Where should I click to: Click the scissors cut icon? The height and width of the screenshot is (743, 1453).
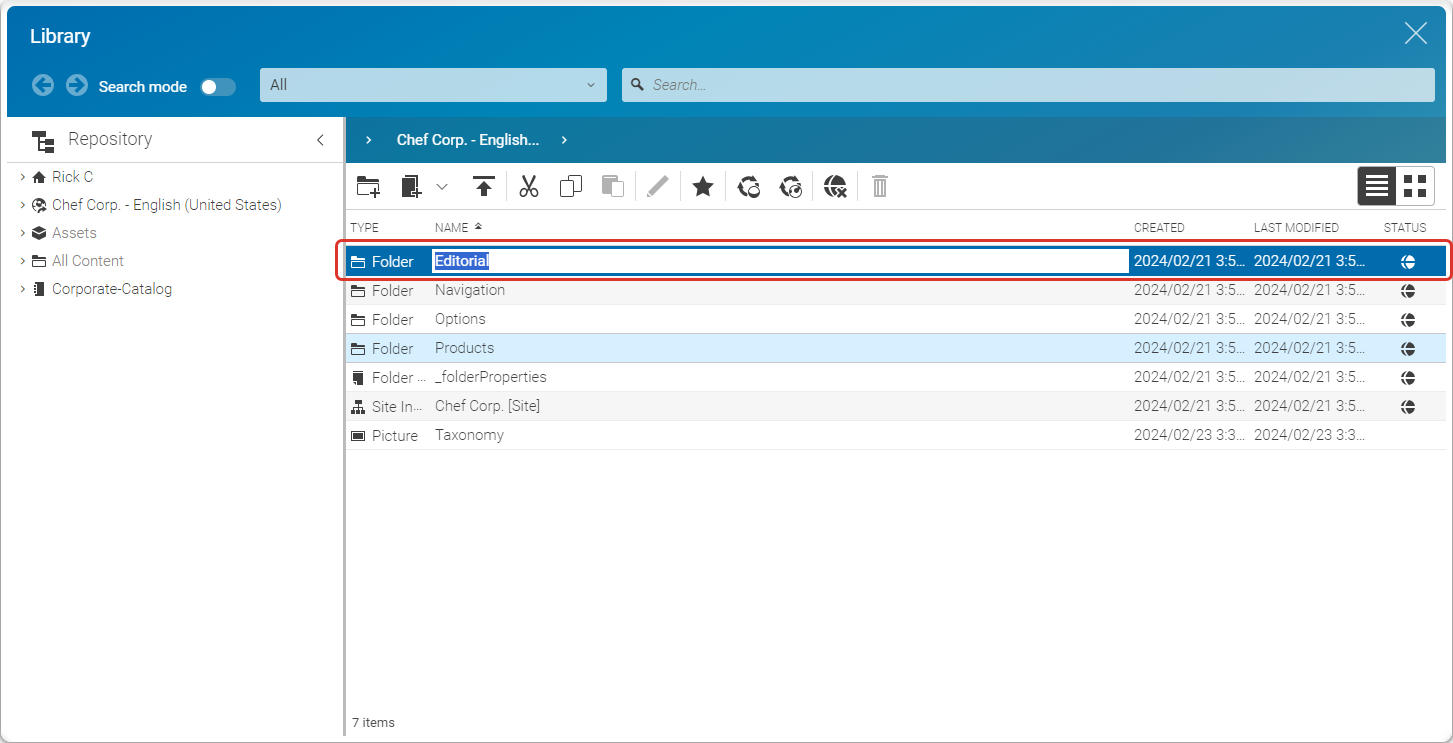[x=529, y=186]
